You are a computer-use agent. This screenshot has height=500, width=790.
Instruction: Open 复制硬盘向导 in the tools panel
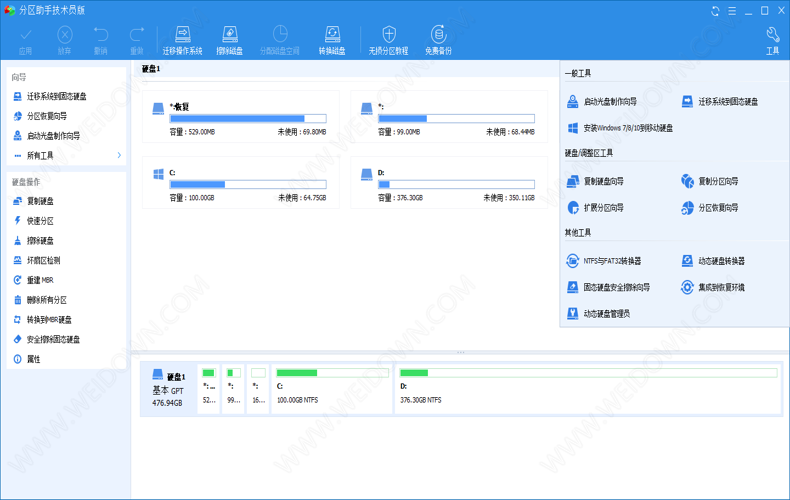pos(595,181)
